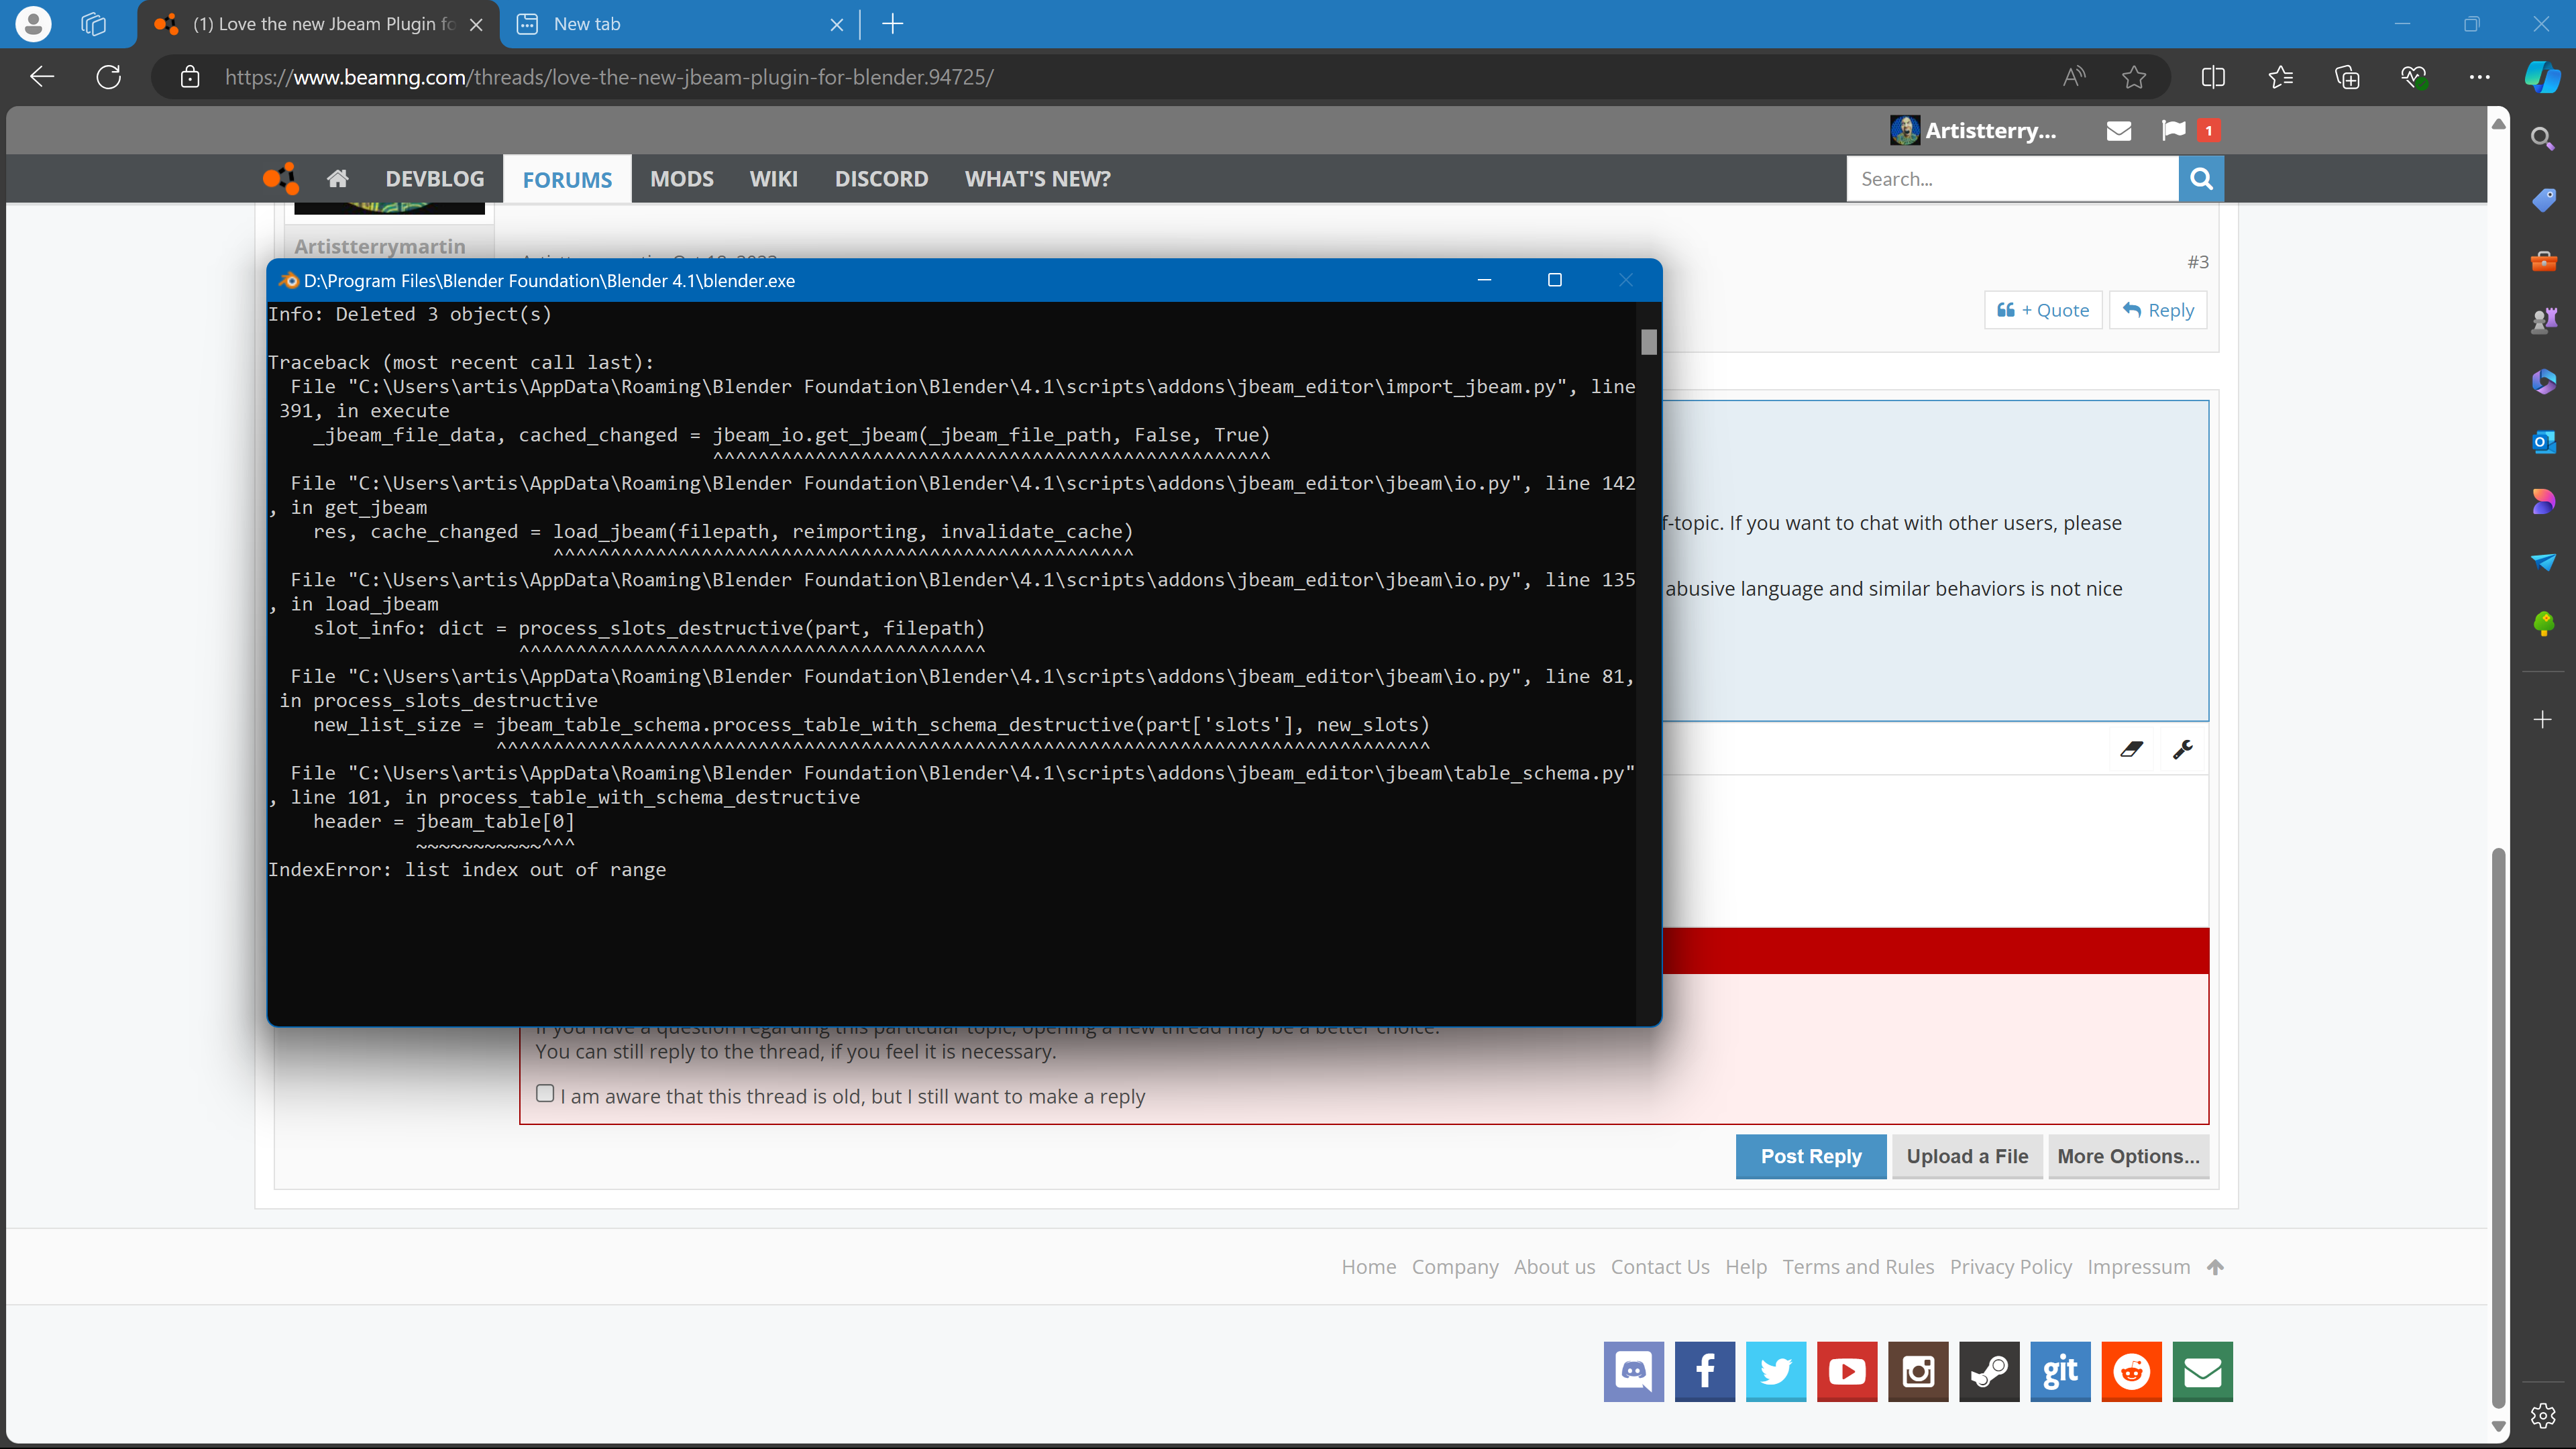2576x1449 pixels.
Task: Open the Twitter social link
Action: (1776, 1371)
